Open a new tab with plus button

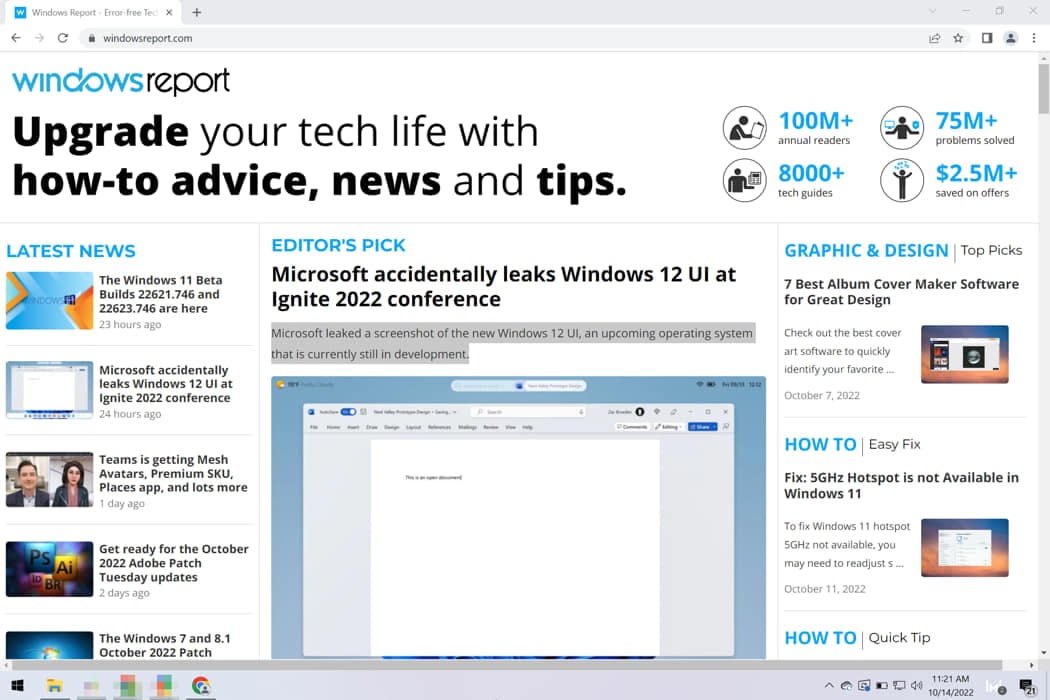197,12
